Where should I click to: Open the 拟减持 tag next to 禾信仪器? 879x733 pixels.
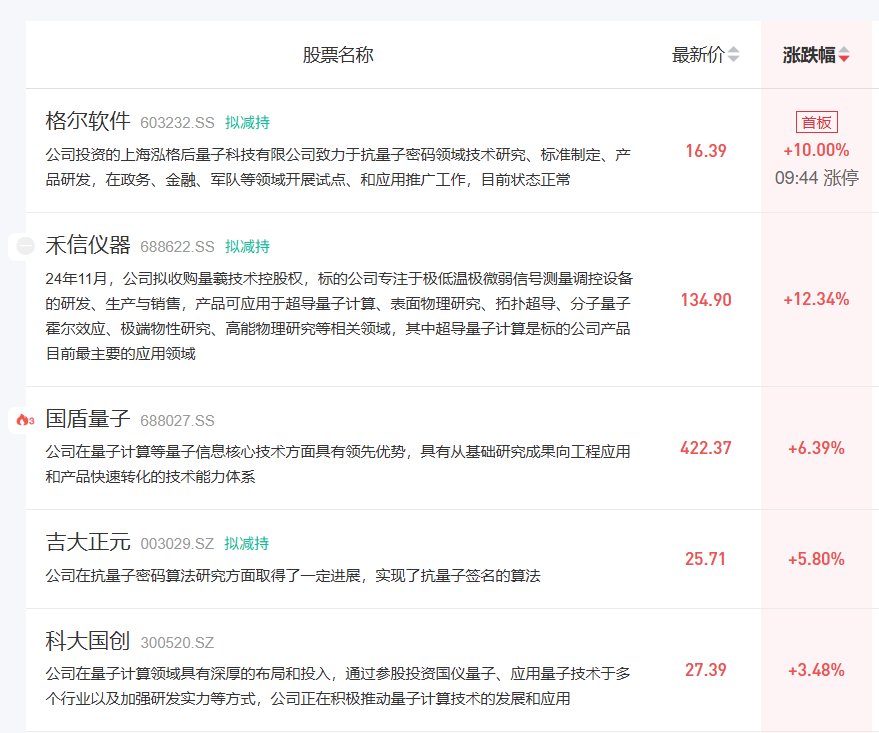click(247, 246)
